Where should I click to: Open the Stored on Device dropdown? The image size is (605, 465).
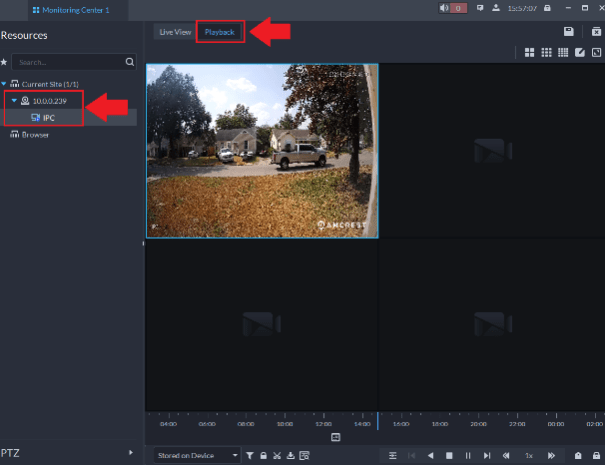[198, 455]
